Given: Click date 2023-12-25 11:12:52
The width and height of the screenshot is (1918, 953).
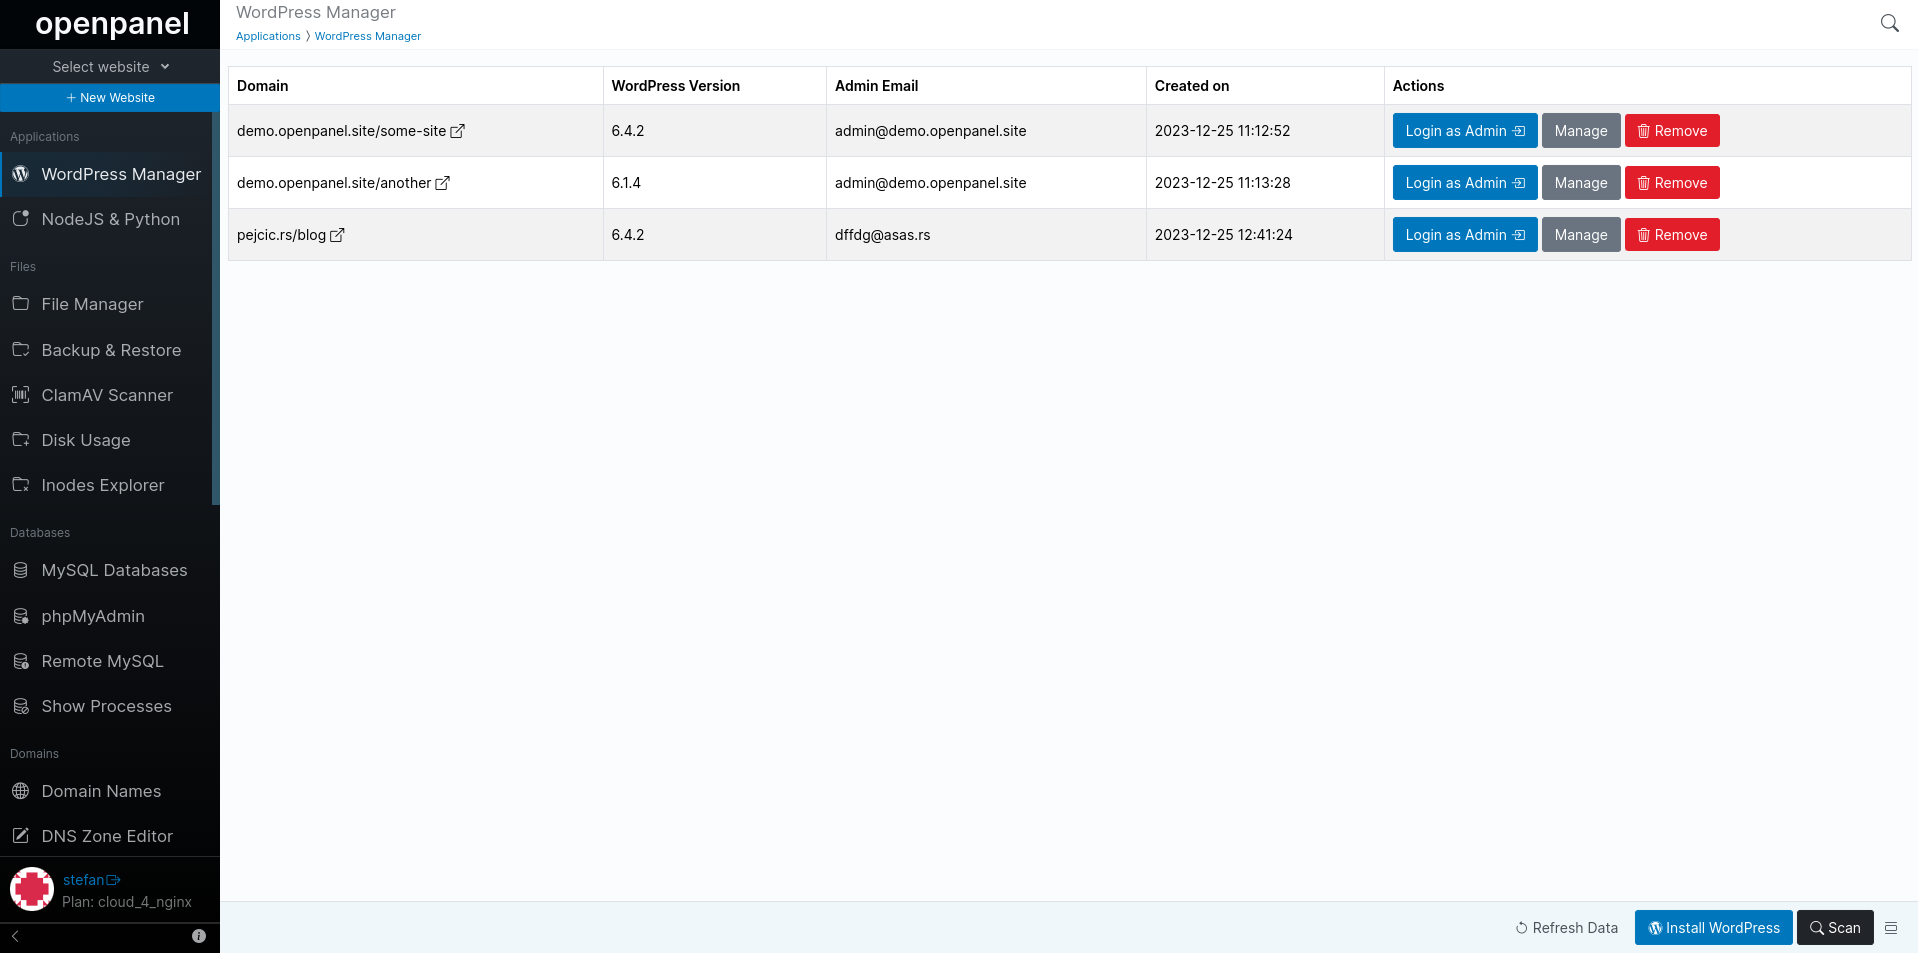Looking at the screenshot, I should coord(1223,131).
